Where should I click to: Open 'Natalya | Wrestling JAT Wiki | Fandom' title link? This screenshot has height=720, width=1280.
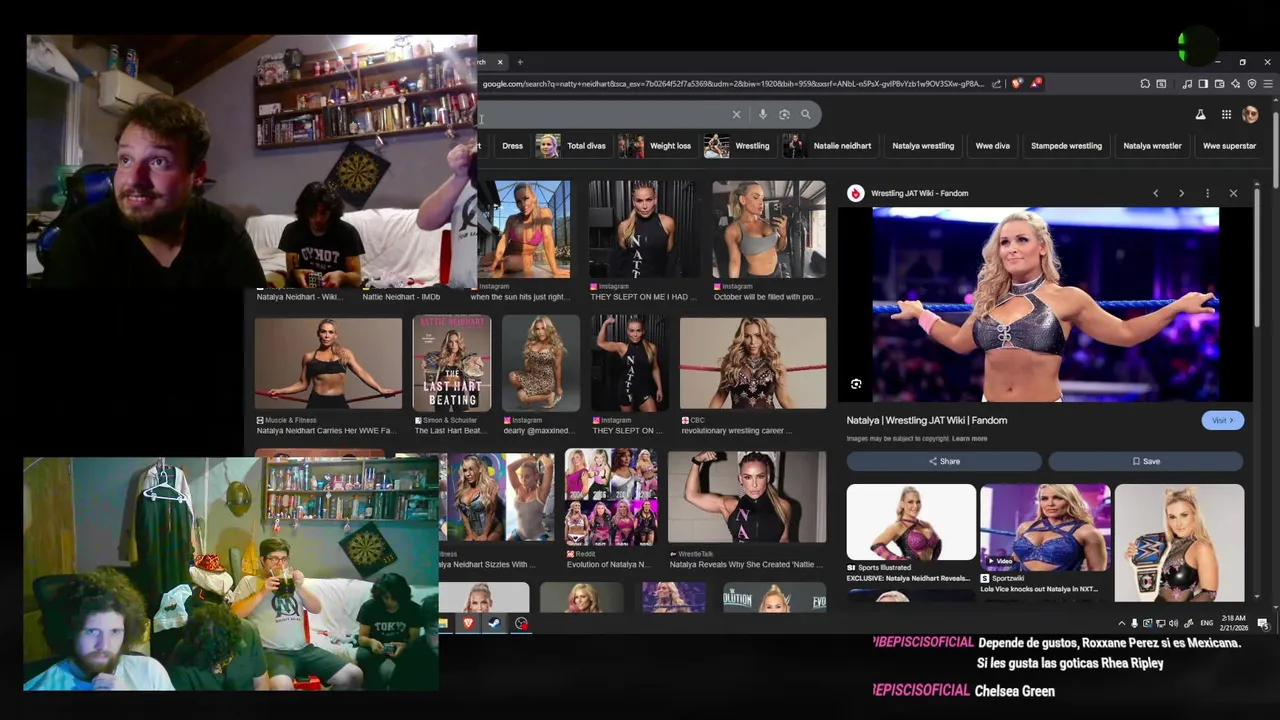point(927,421)
